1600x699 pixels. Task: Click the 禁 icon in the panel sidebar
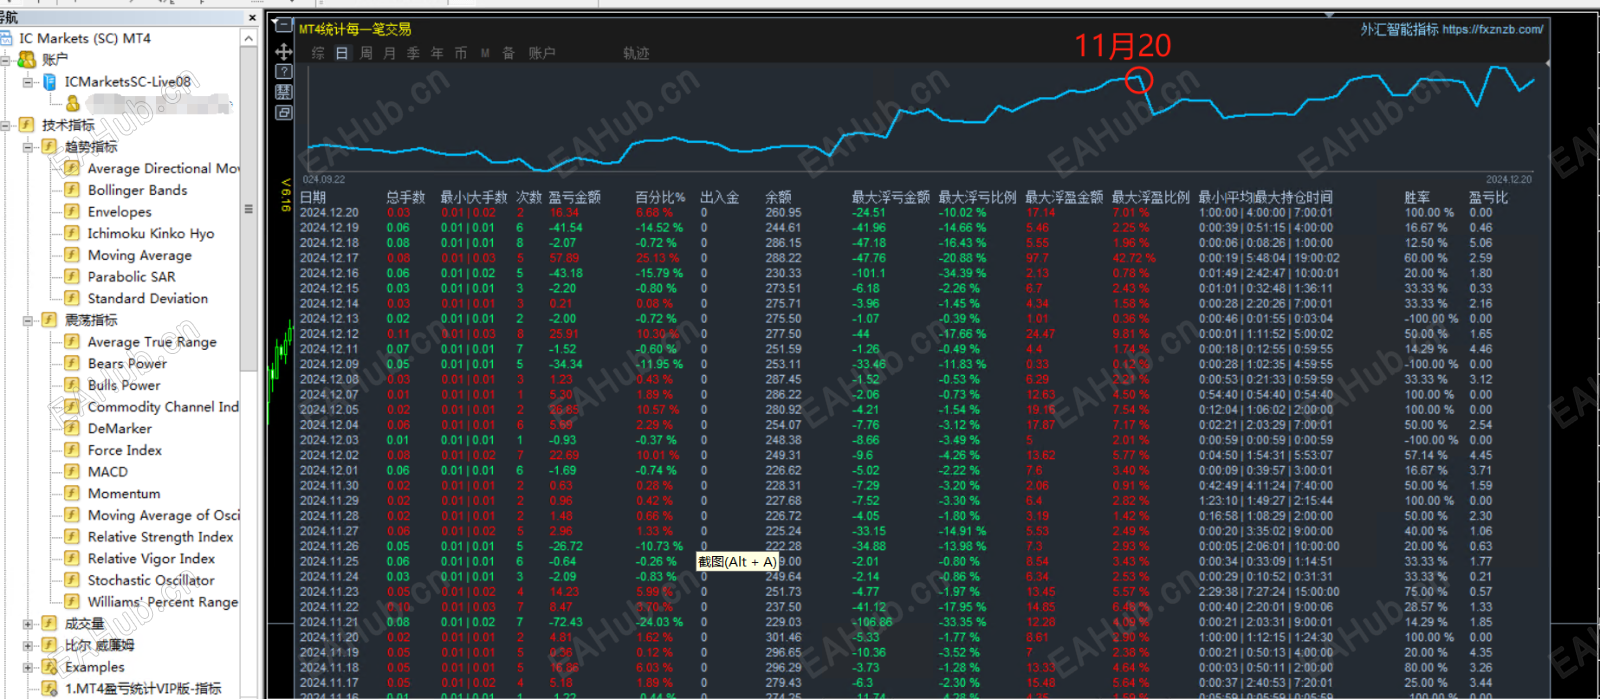(283, 92)
